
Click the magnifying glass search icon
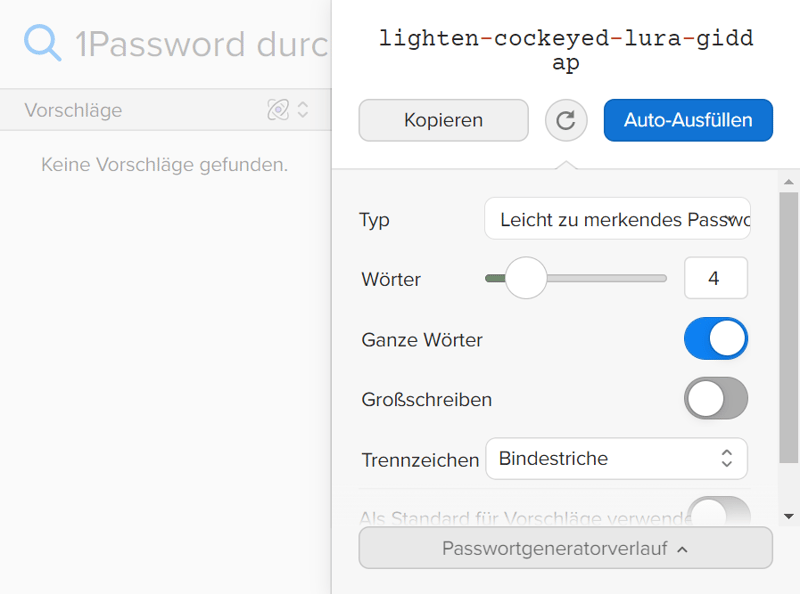click(x=43, y=44)
